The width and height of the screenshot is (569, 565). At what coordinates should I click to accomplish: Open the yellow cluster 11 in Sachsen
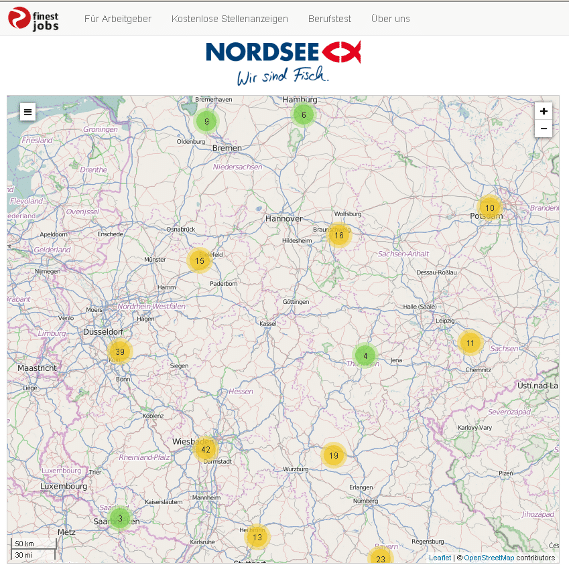click(x=470, y=343)
